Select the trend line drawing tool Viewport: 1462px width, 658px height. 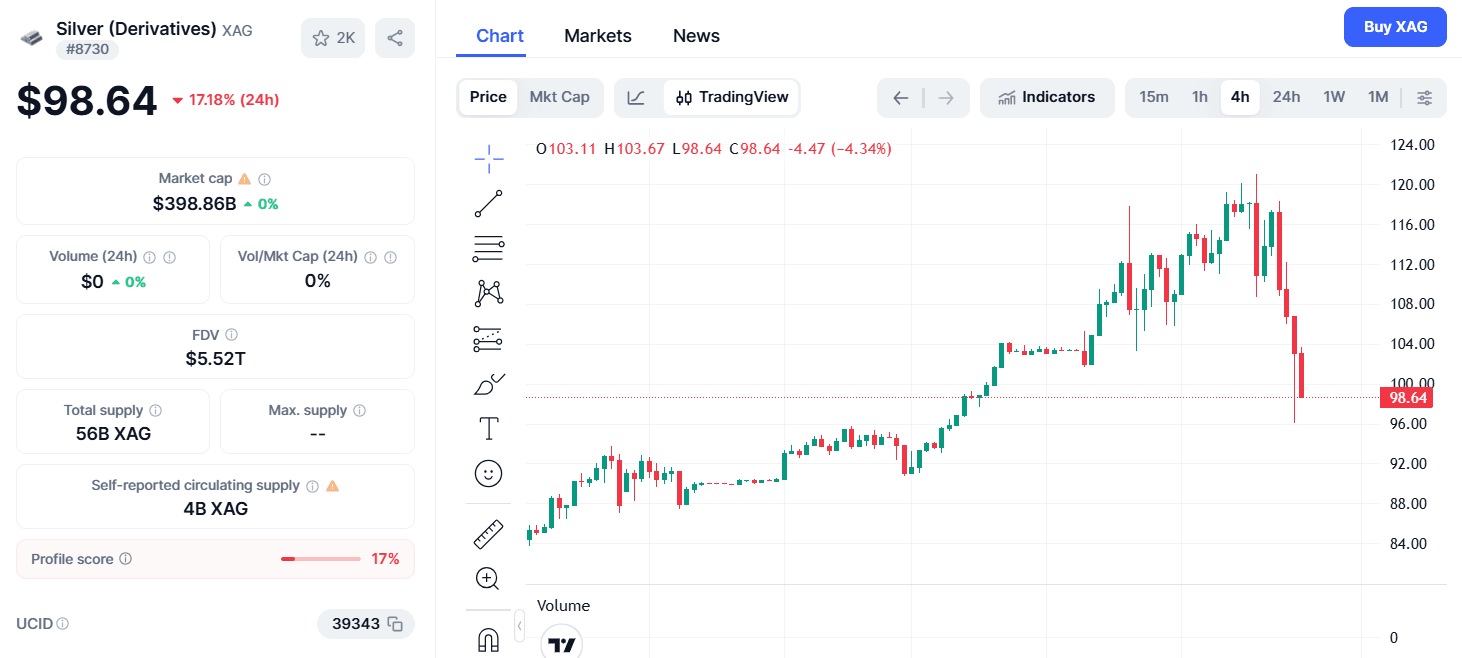[x=488, y=203]
